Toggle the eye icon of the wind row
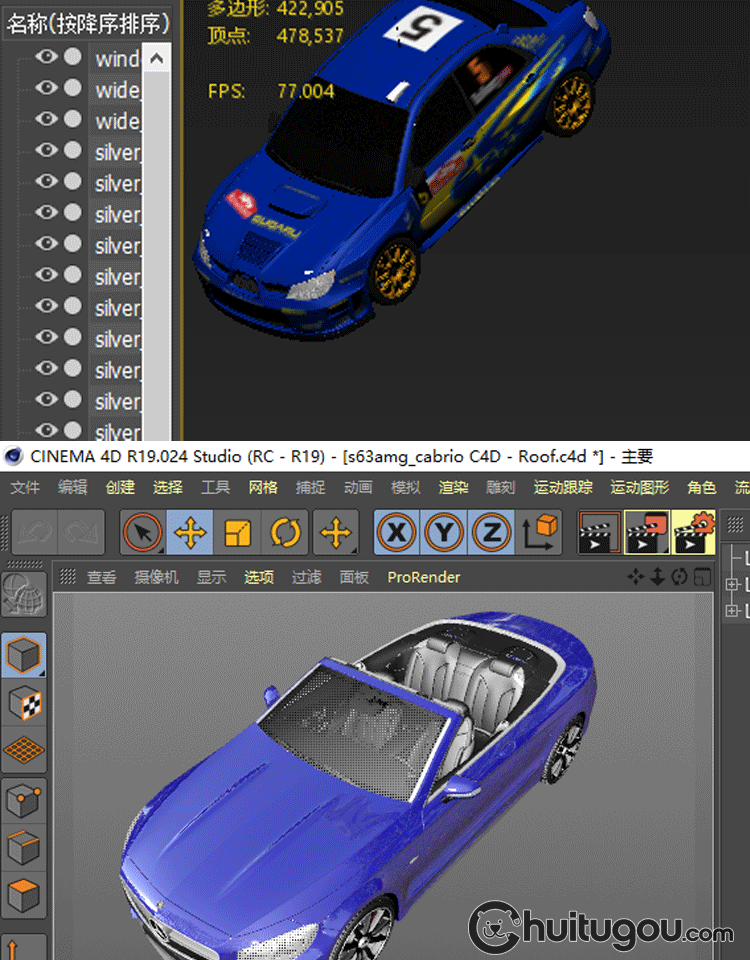 (x=47, y=56)
